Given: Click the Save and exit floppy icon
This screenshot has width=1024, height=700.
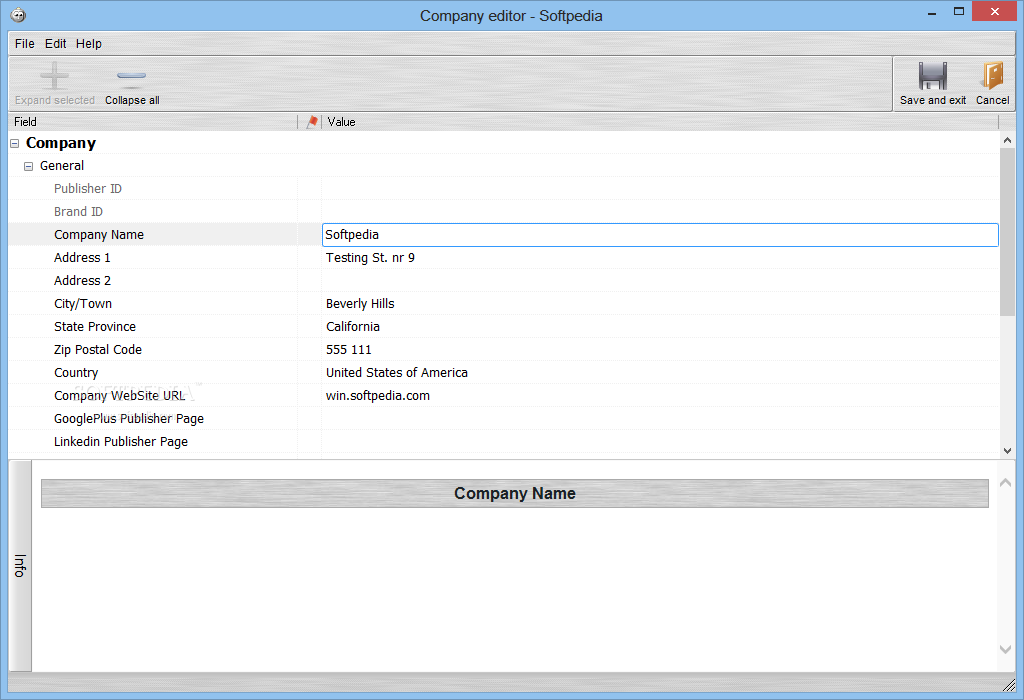Looking at the screenshot, I should point(933,76).
